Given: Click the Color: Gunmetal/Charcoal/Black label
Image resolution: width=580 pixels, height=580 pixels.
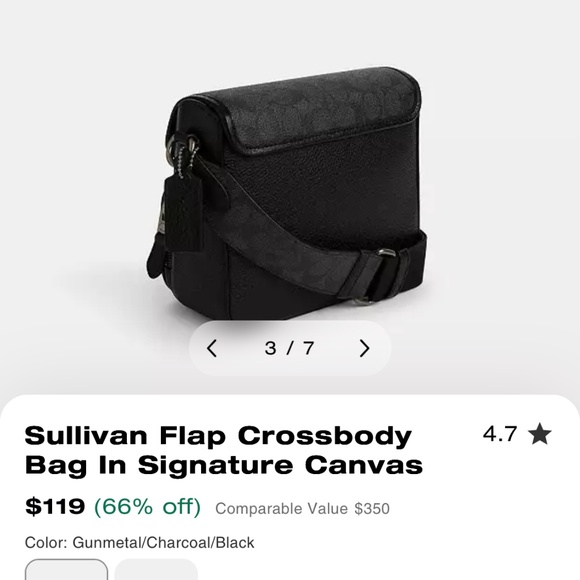Looking at the screenshot, I should point(139,543).
